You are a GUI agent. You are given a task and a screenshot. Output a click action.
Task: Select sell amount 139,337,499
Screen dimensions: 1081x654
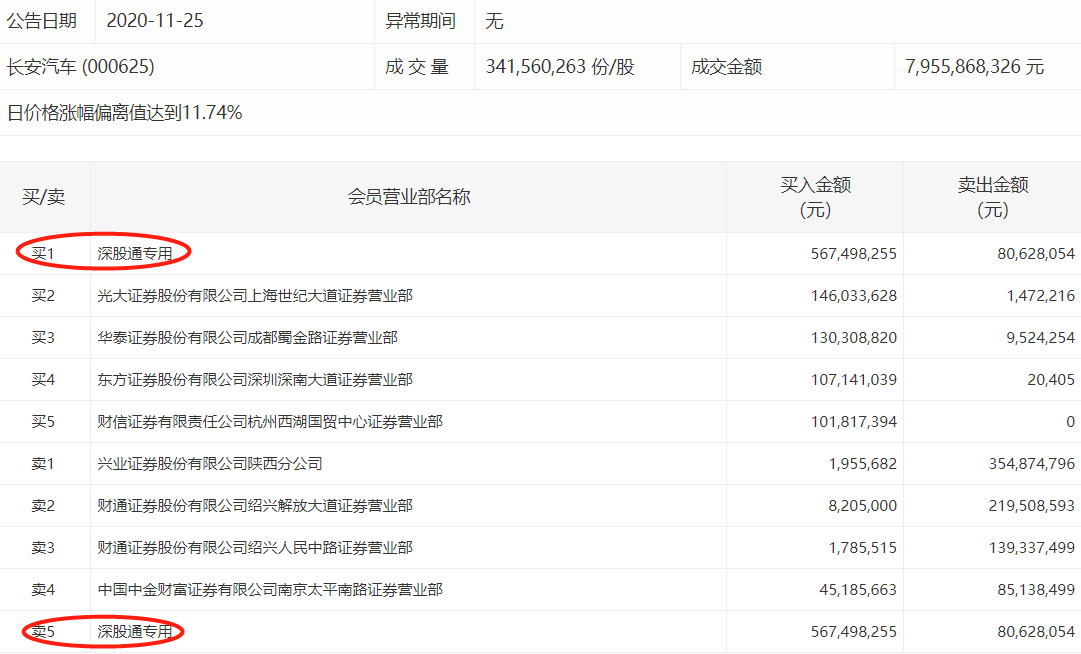[x=1031, y=548]
